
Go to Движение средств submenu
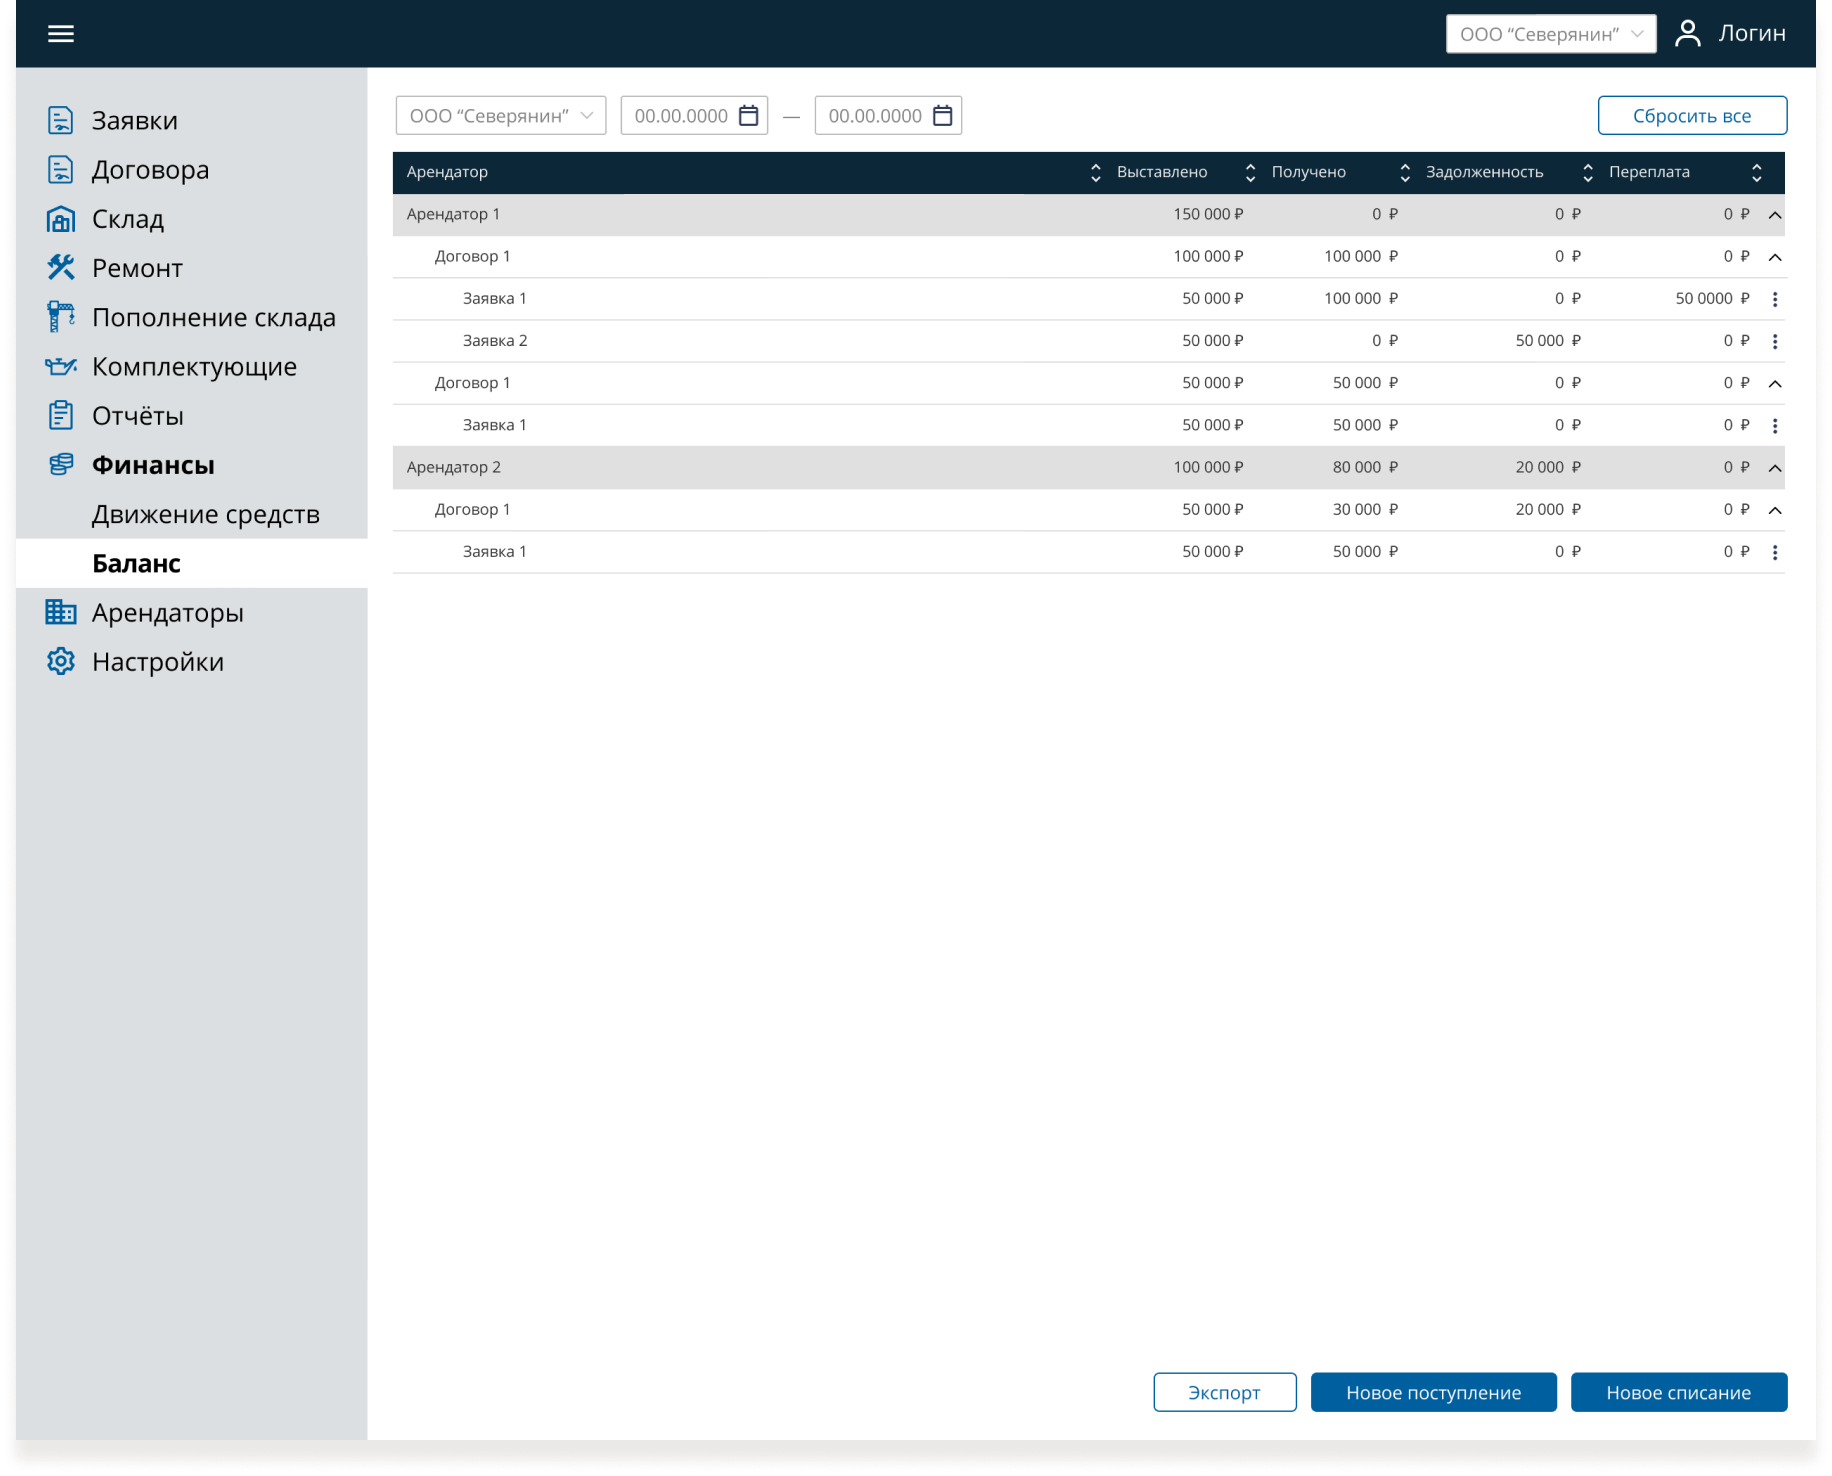point(205,514)
